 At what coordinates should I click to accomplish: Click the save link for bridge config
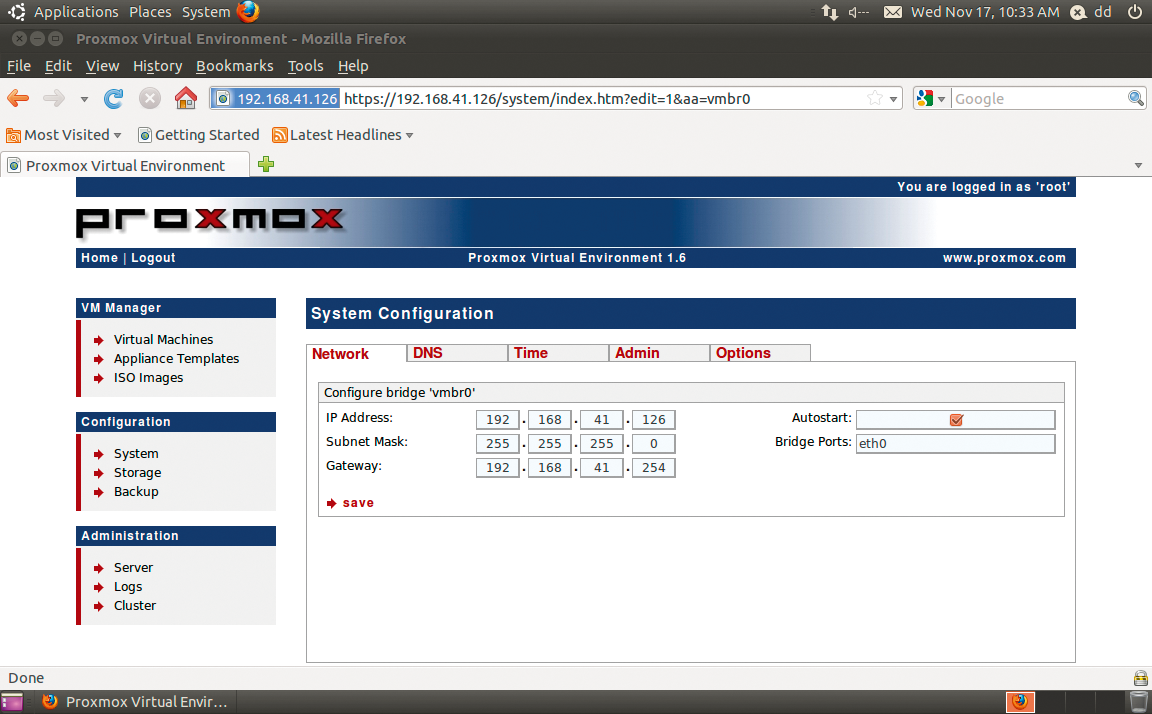357,503
